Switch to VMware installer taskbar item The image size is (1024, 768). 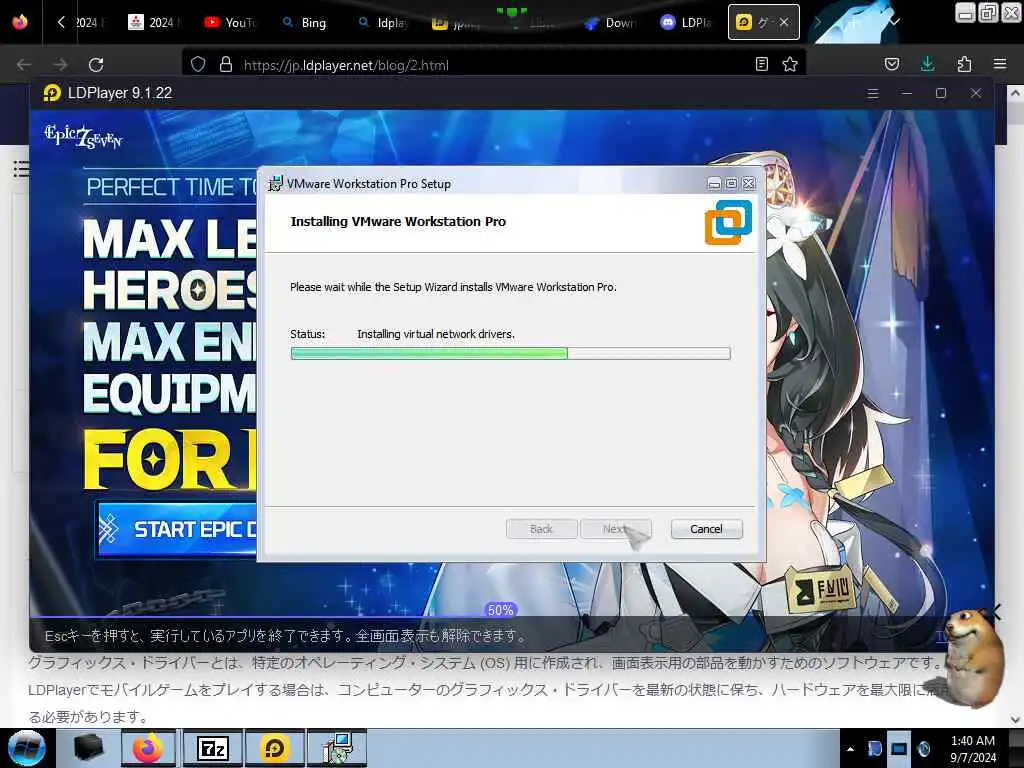point(338,748)
